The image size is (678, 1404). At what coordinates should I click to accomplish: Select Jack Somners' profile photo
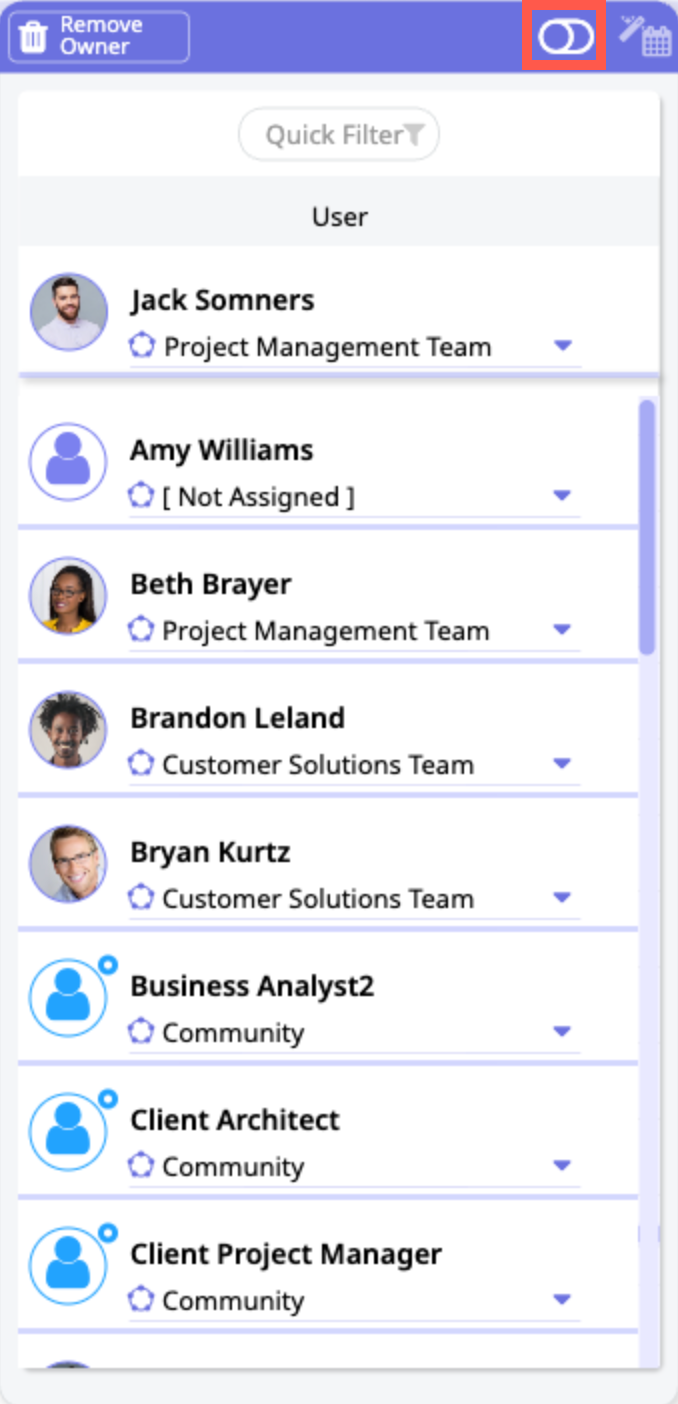[x=68, y=312]
